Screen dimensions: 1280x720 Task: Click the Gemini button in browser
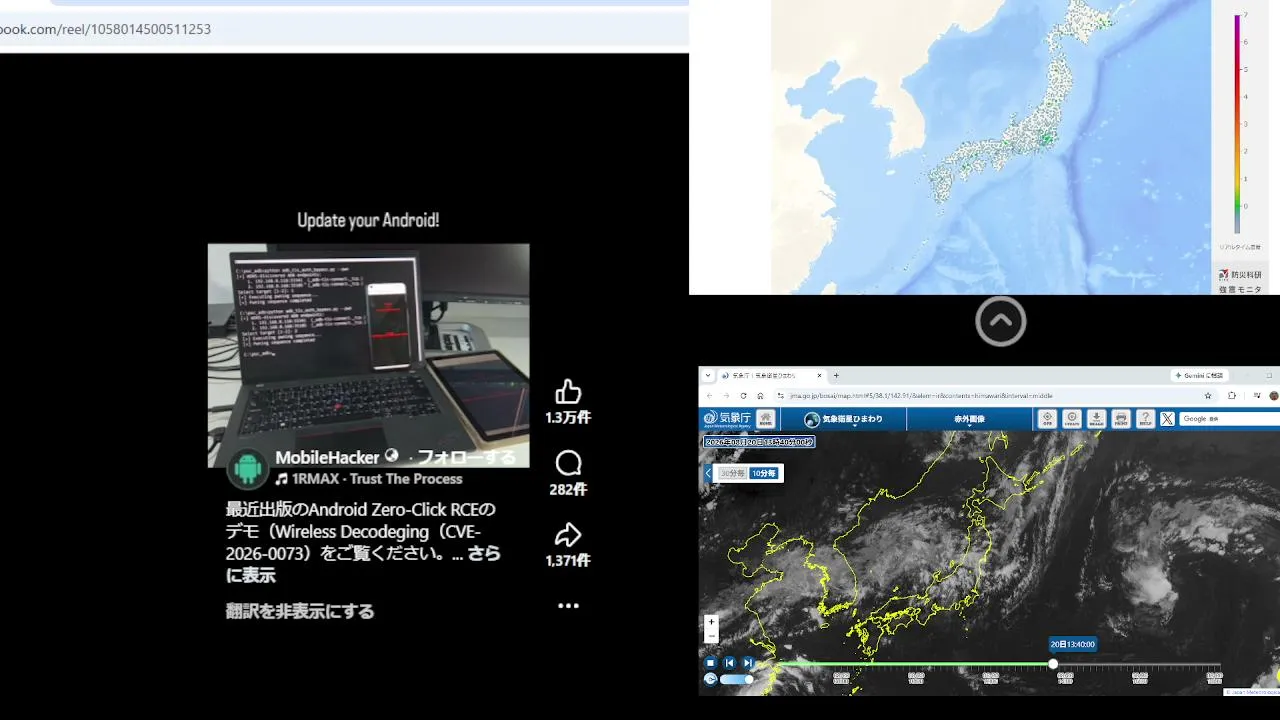coord(1198,375)
